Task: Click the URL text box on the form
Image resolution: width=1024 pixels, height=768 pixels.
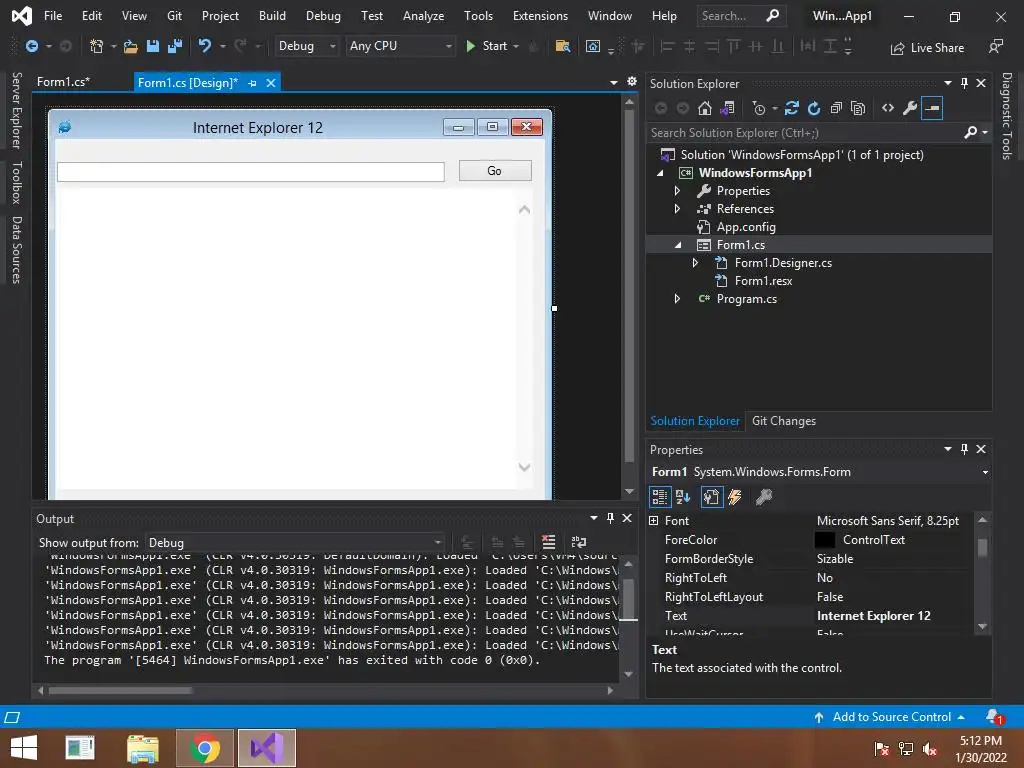Action: (251, 172)
